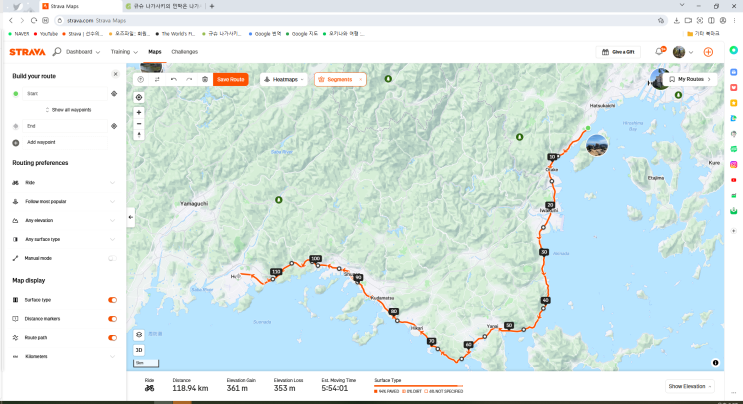This screenshot has height=404, width=743.
Task: Close the Build your route panel
Action: point(115,74)
